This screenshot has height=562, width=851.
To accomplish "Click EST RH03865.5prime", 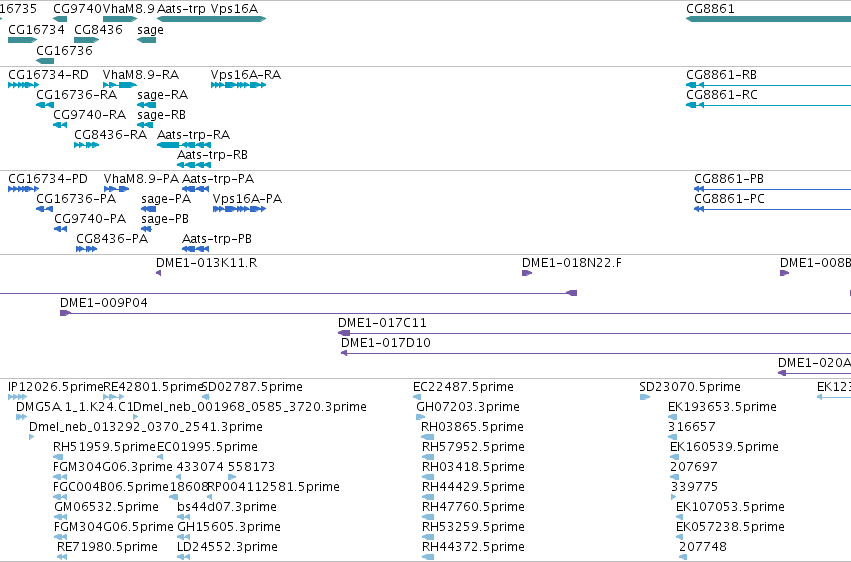I will click(x=428, y=437).
